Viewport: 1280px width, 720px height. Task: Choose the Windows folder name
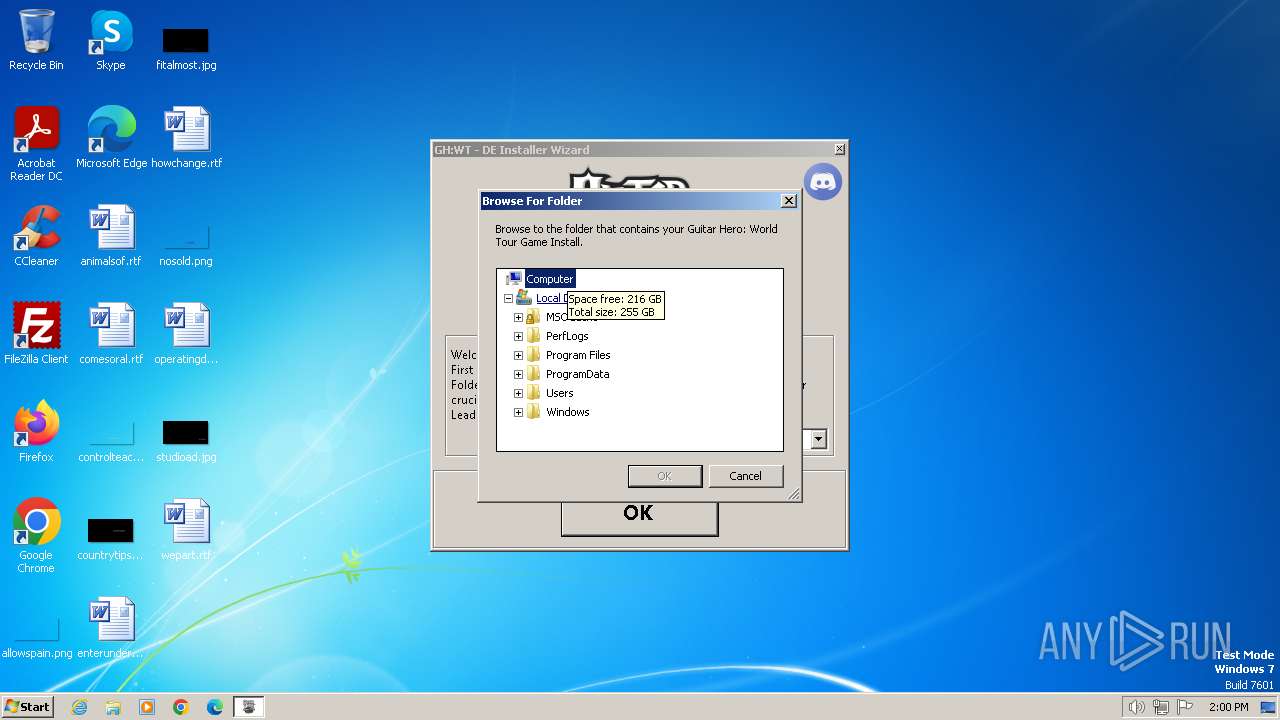pyautogui.click(x=568, y=412)
